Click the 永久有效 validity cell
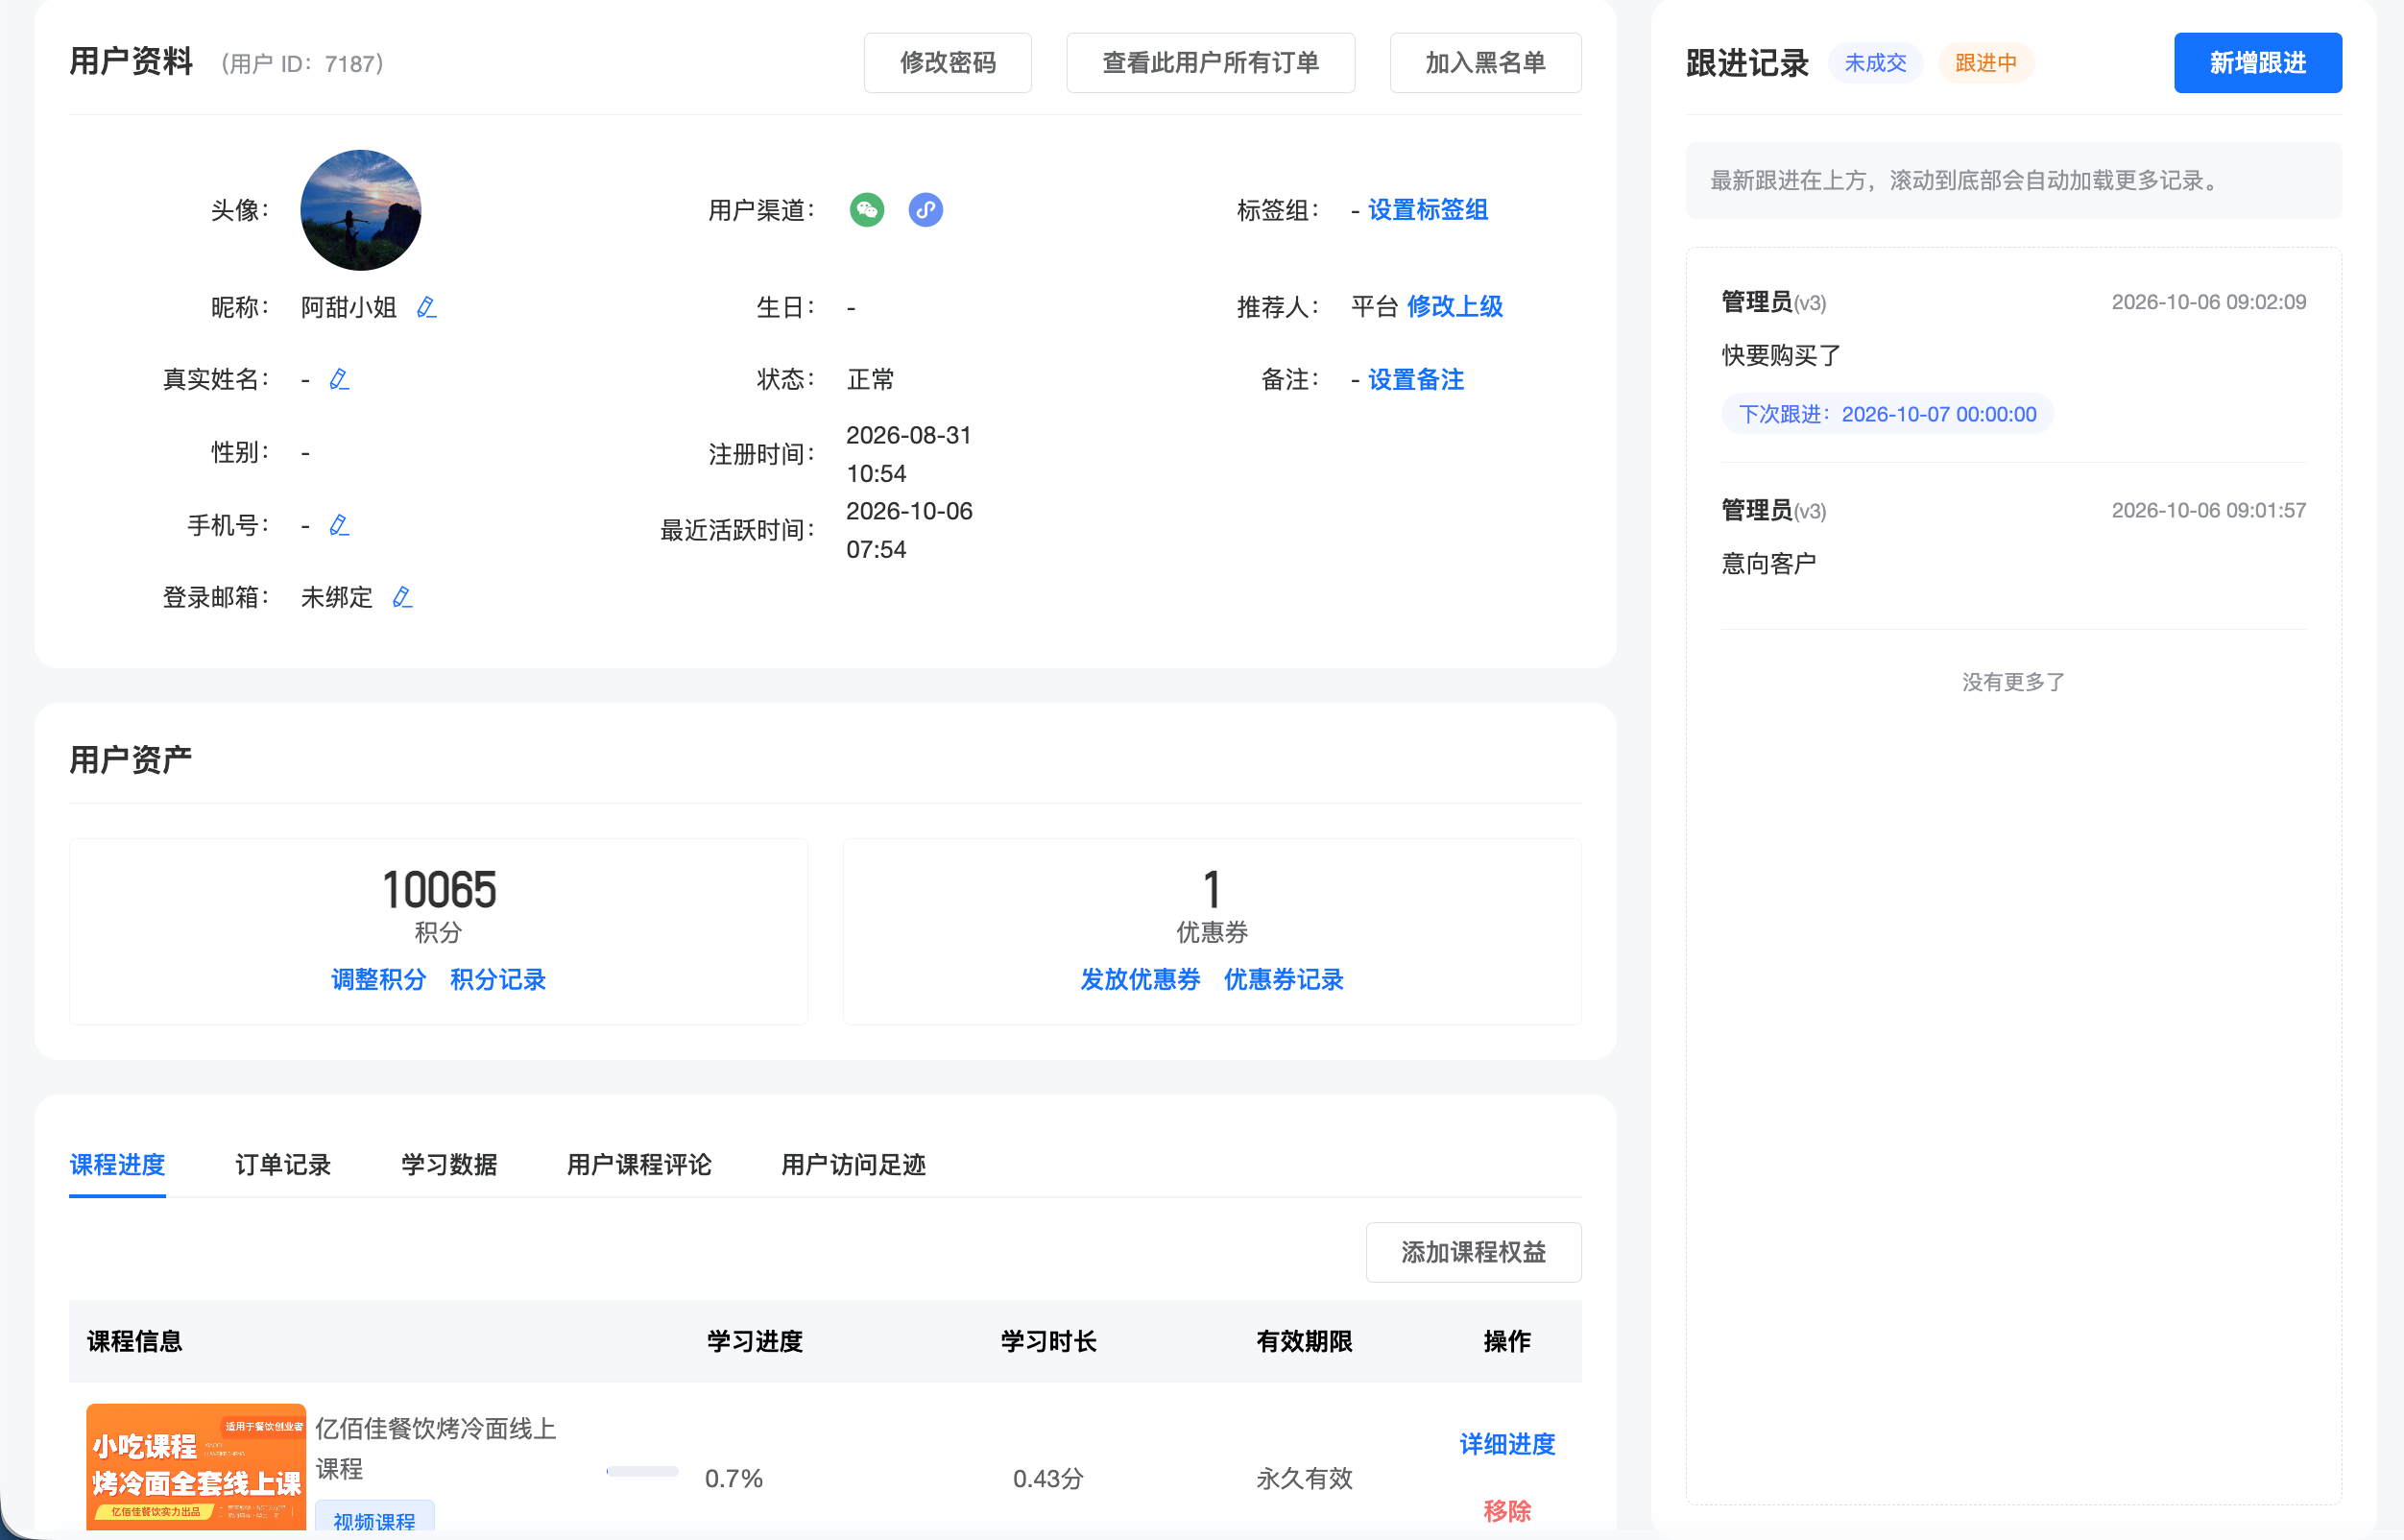Screen dimensions: 2404x1540 (x=1304, y=1478)
